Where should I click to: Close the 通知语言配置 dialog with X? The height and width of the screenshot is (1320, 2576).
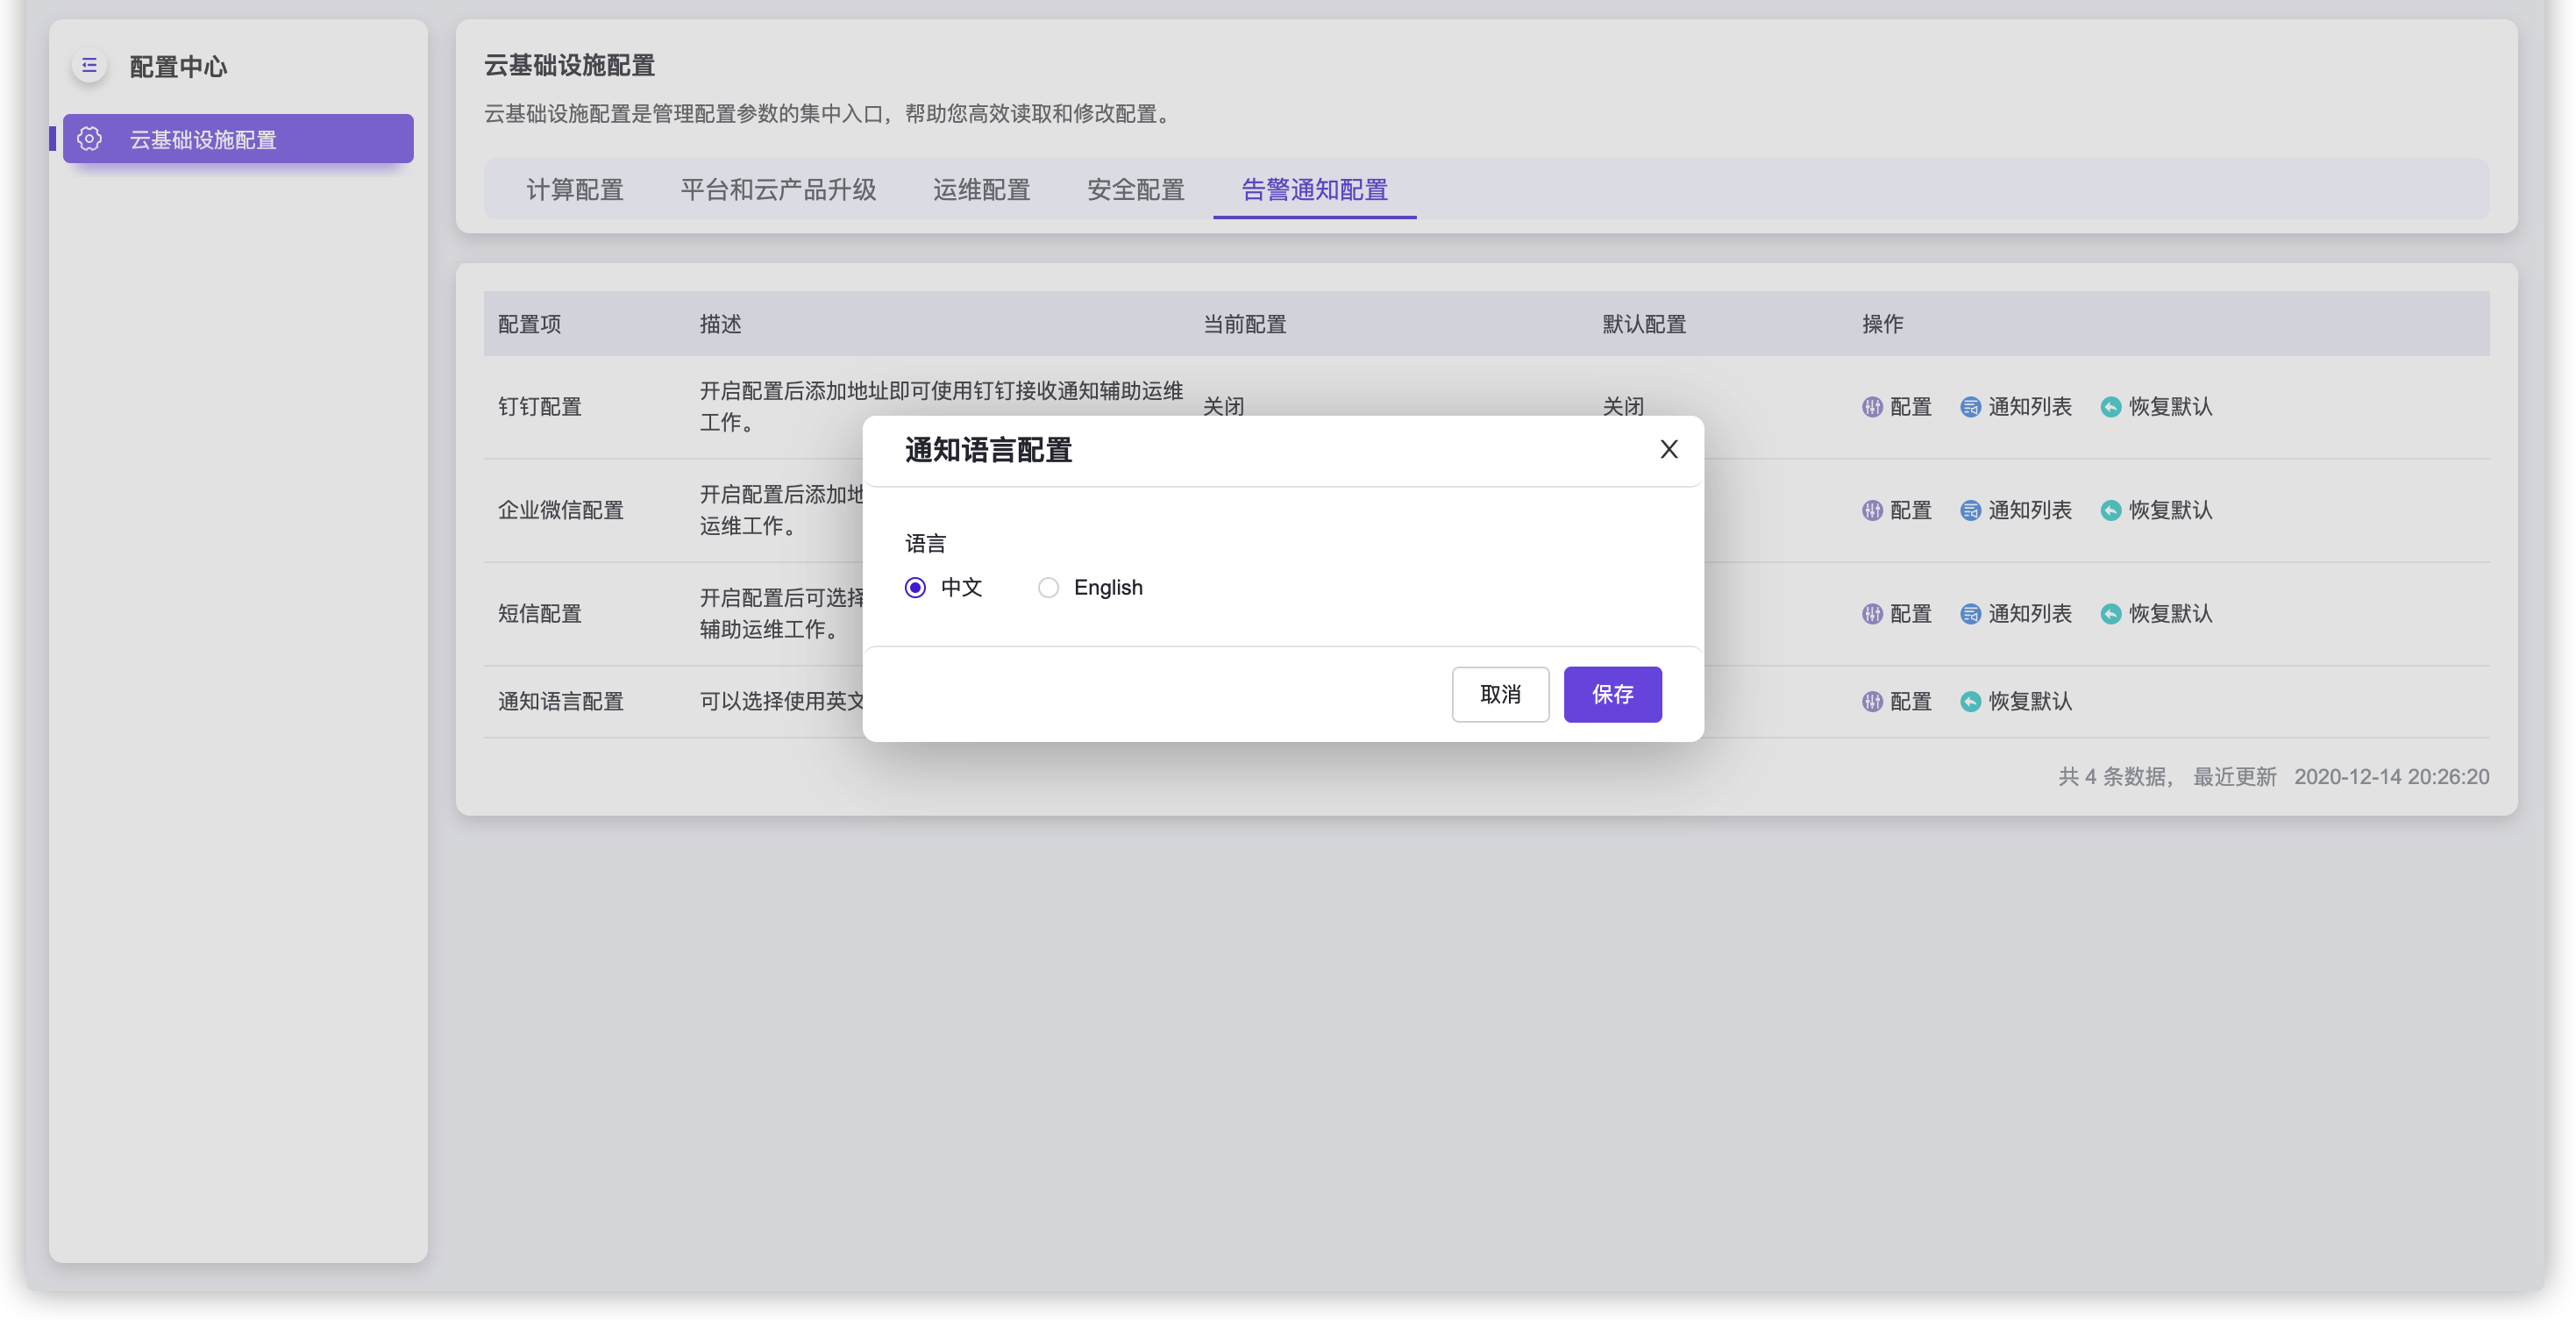[1668, 450]
